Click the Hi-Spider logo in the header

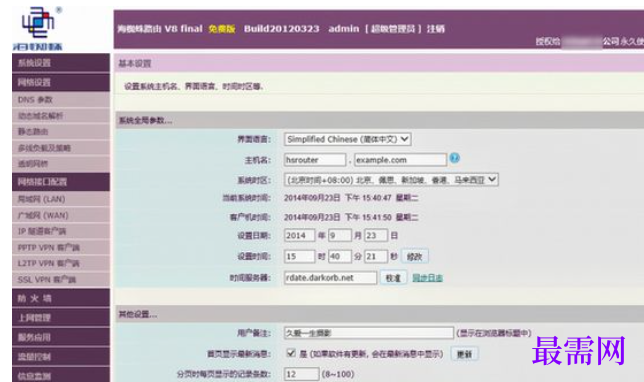tap(37, 28)
